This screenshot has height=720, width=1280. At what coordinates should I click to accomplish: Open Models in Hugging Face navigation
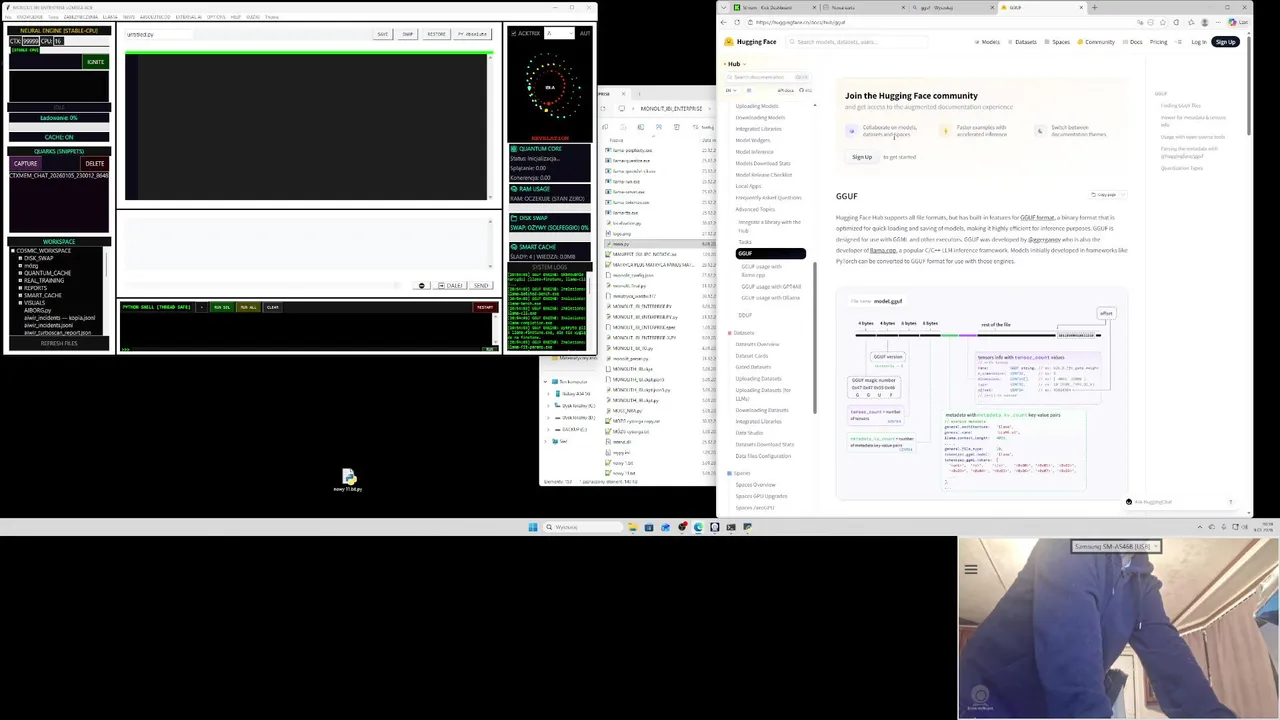coord(987,42)
